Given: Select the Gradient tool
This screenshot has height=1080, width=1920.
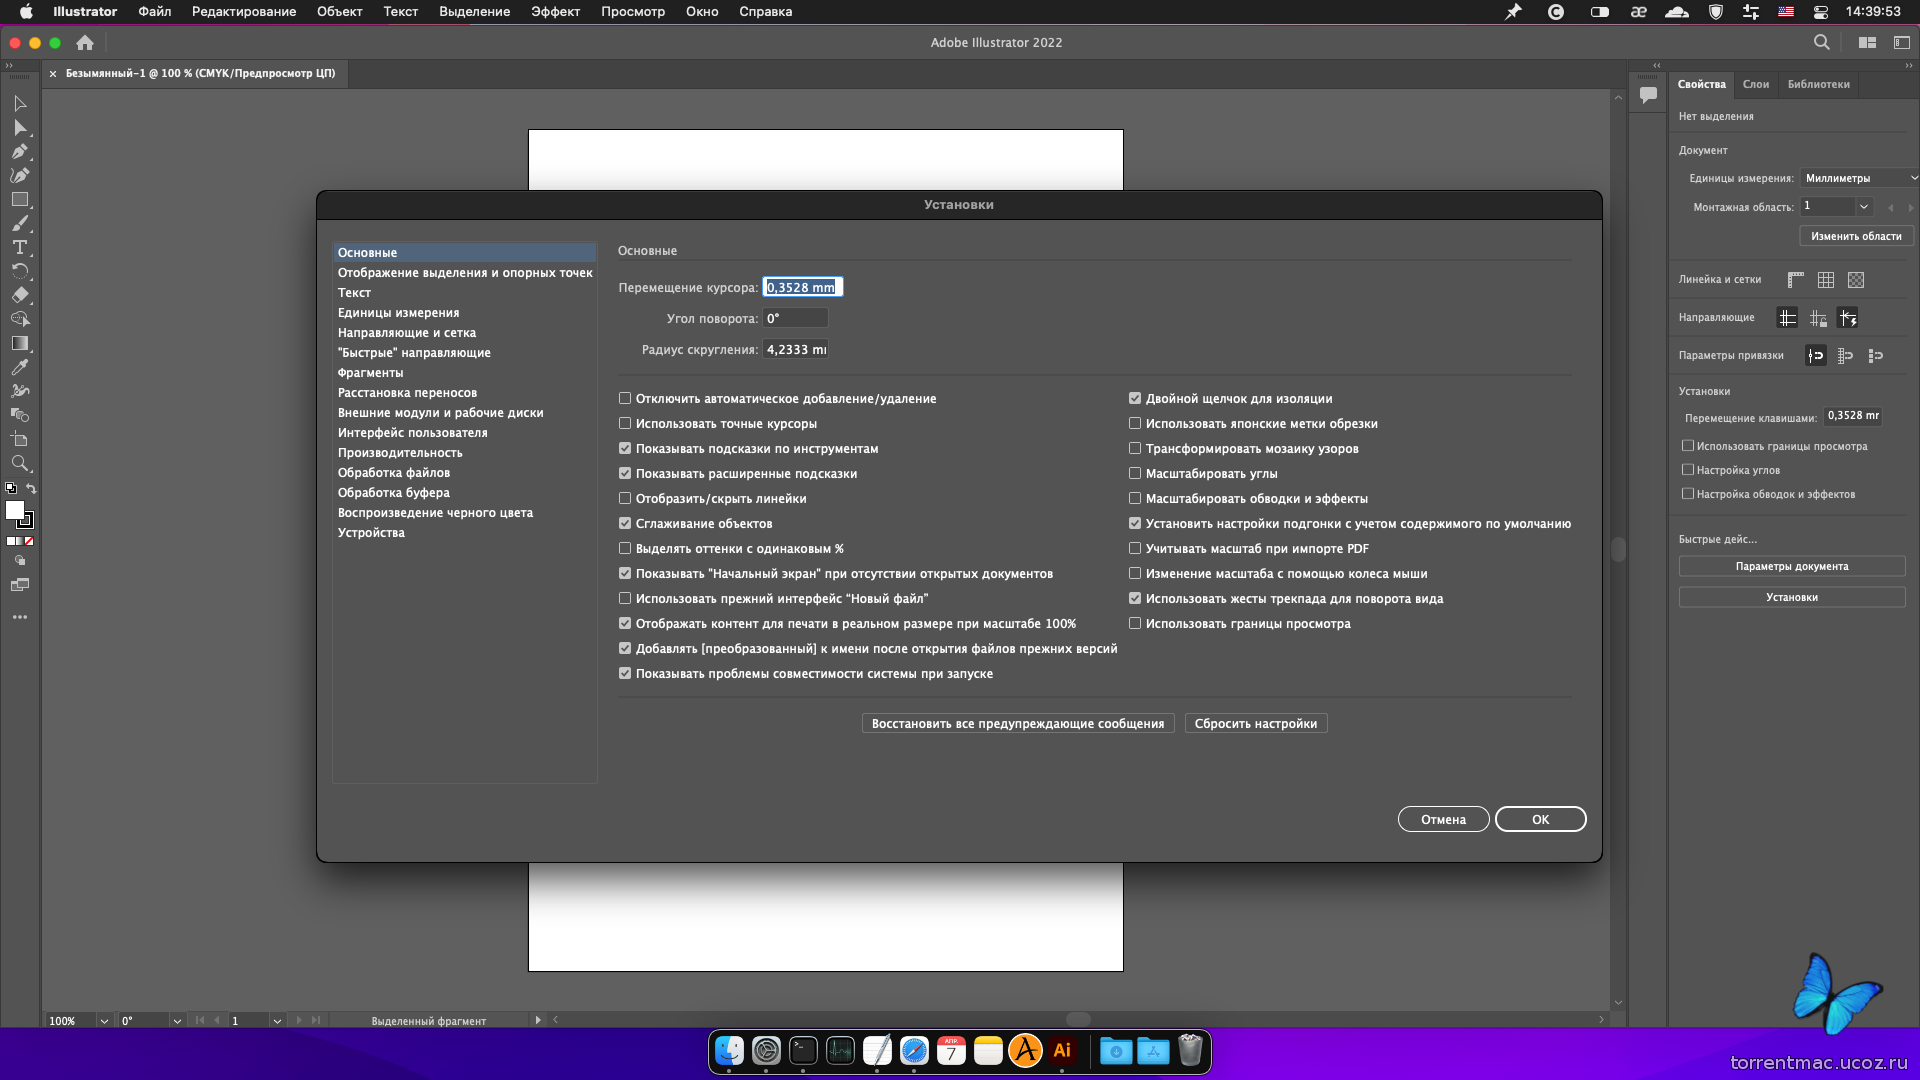Looking at the screenshot, I should coord(20,343).
